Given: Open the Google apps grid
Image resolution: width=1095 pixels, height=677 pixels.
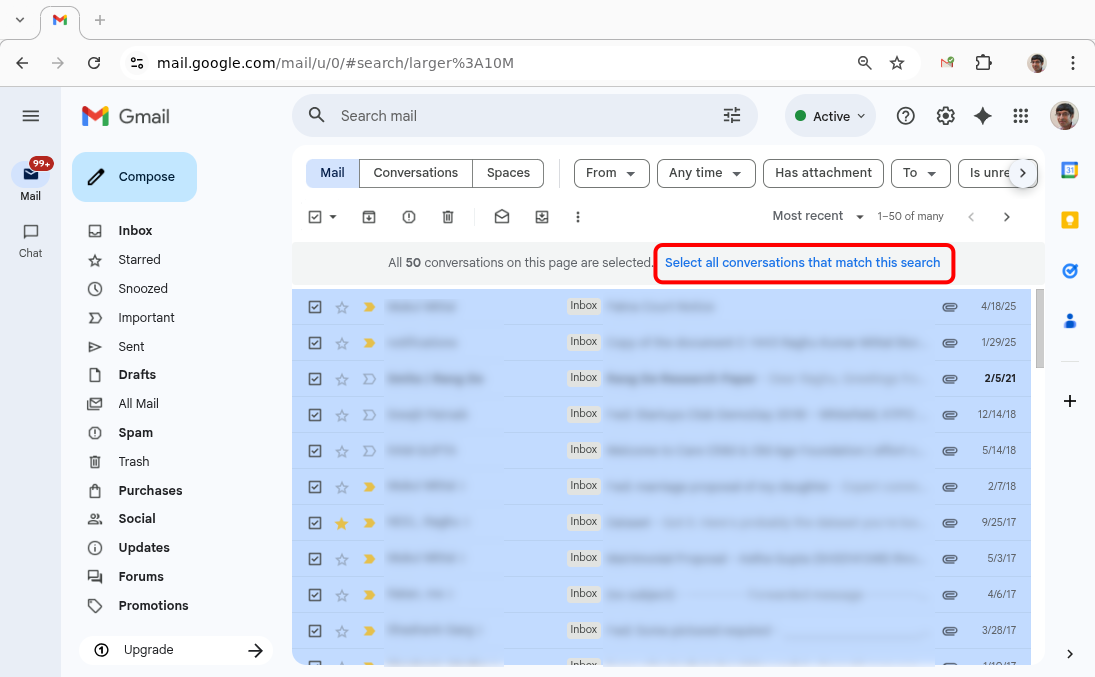Looking at the screenshot, I should pos(1020,116).
